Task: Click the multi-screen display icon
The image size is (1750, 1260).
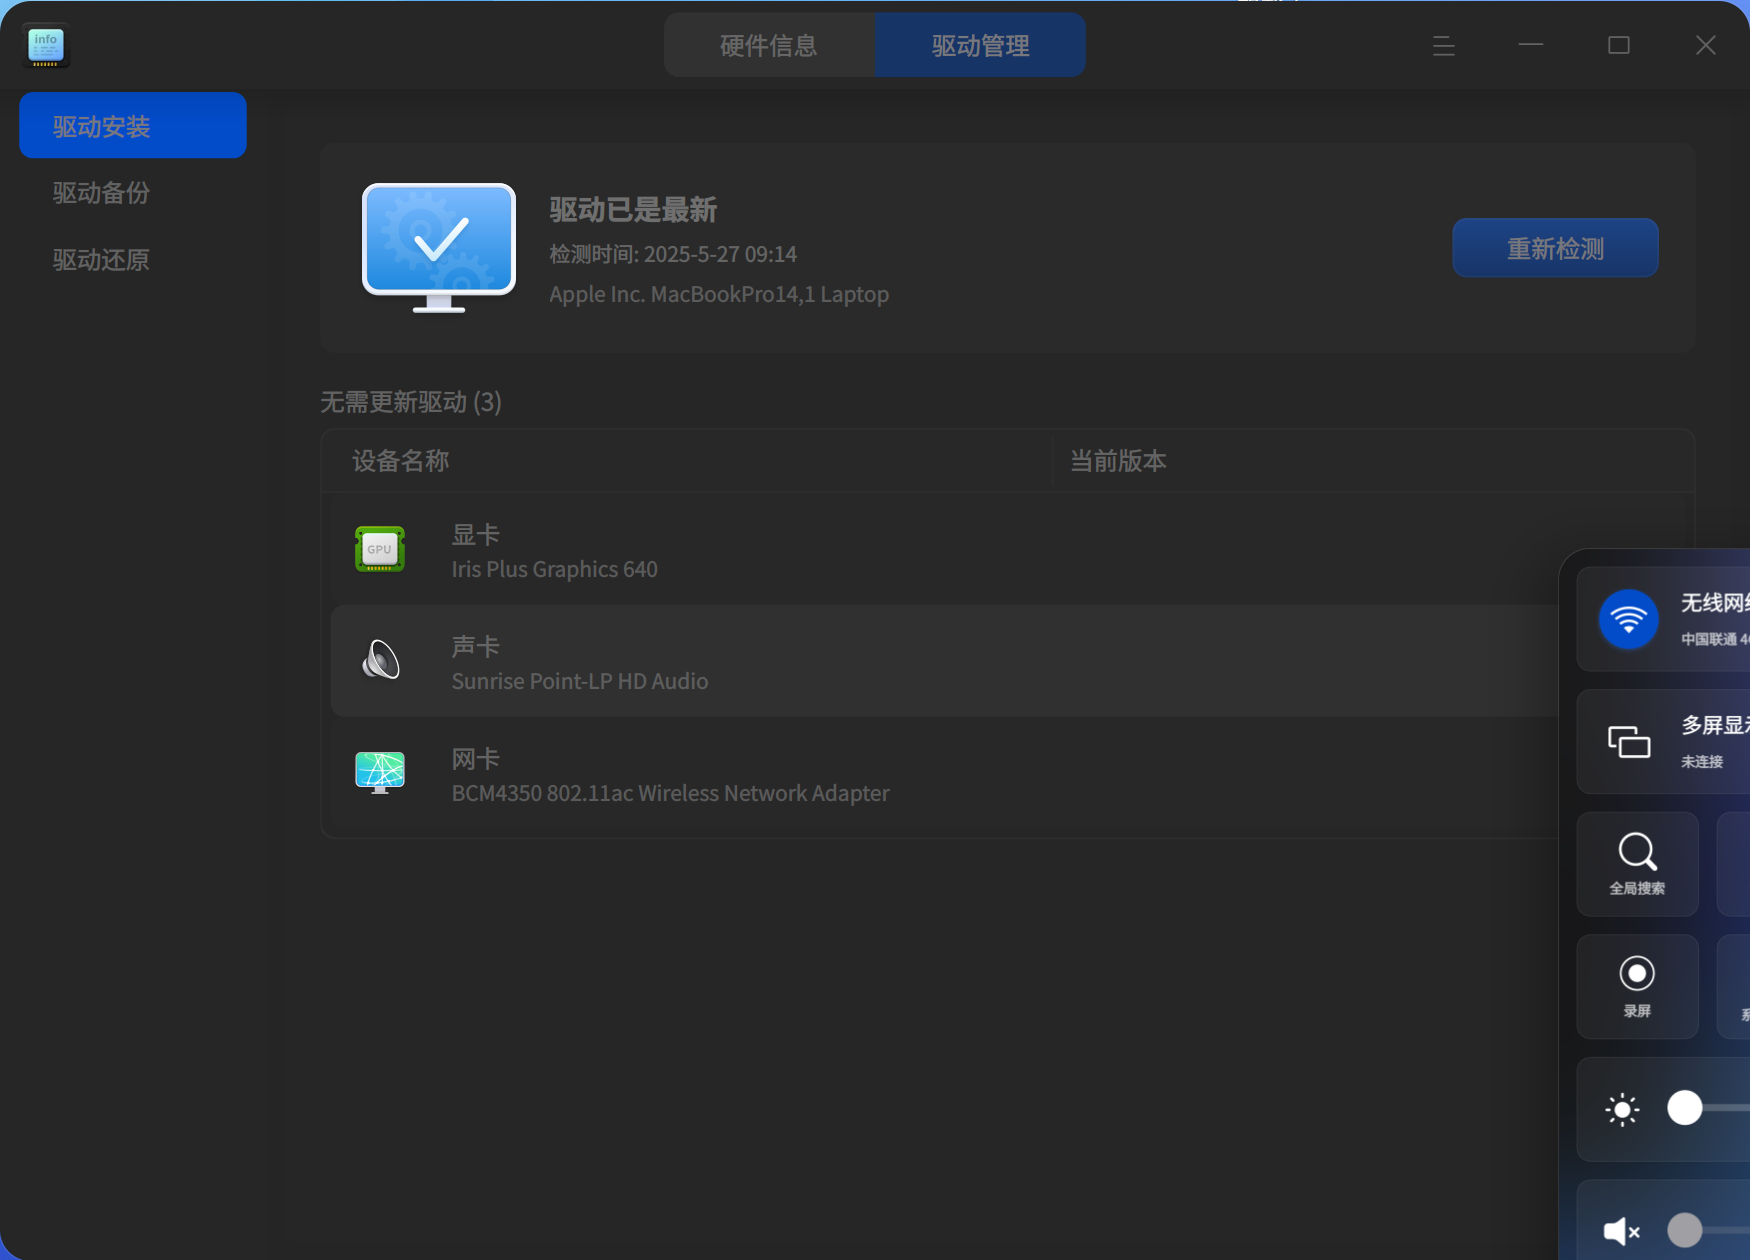Action: (1629, 742)
